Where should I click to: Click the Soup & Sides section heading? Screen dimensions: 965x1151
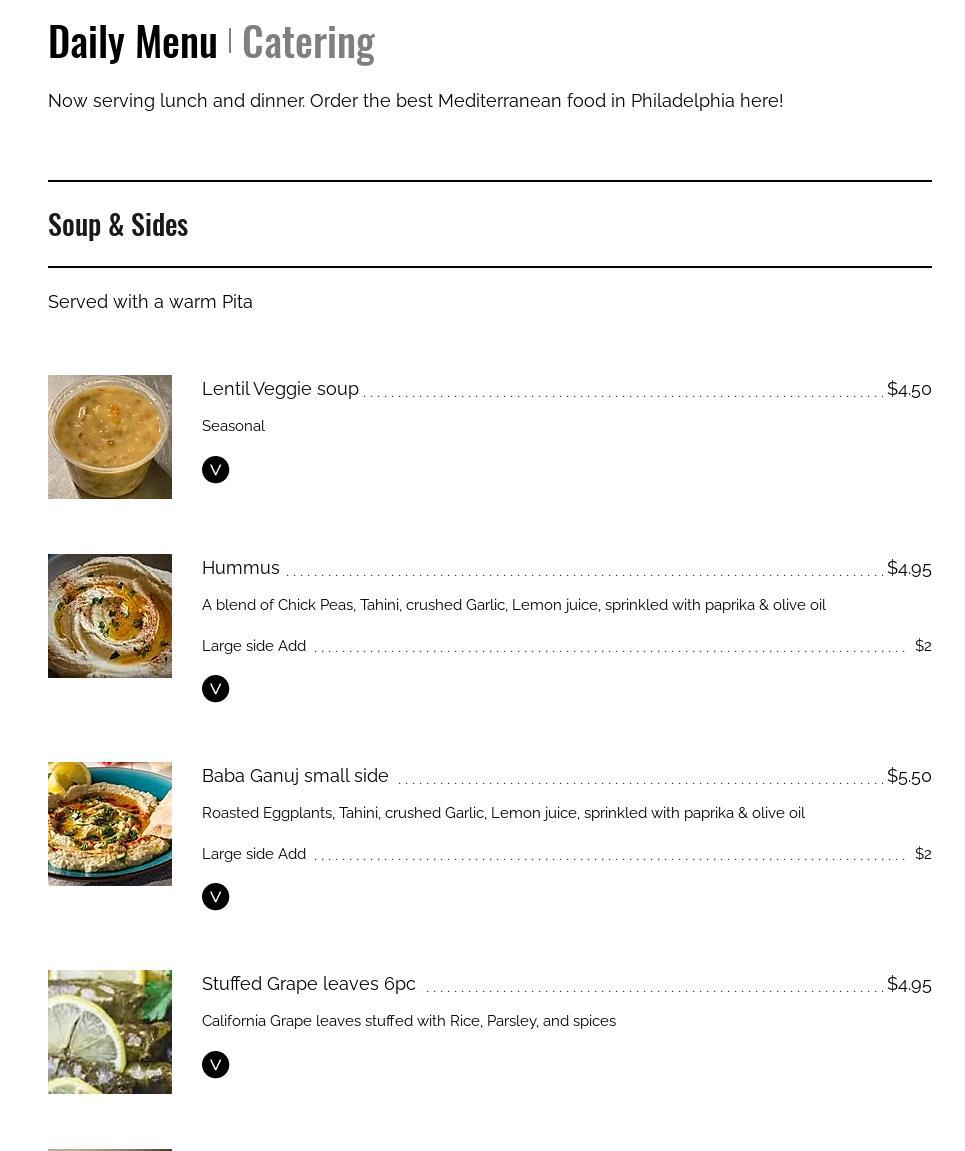(x=118, y=225)
